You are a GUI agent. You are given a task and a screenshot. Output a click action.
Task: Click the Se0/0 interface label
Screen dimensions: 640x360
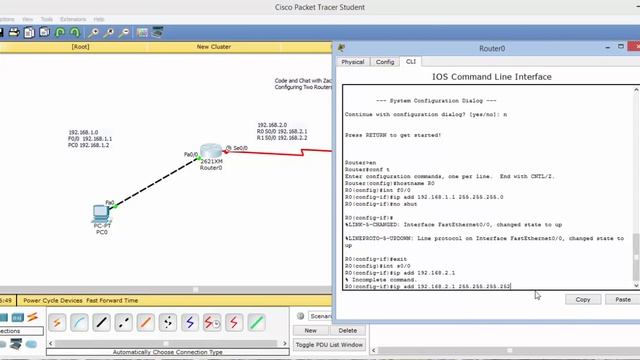[x=240, y=148]
